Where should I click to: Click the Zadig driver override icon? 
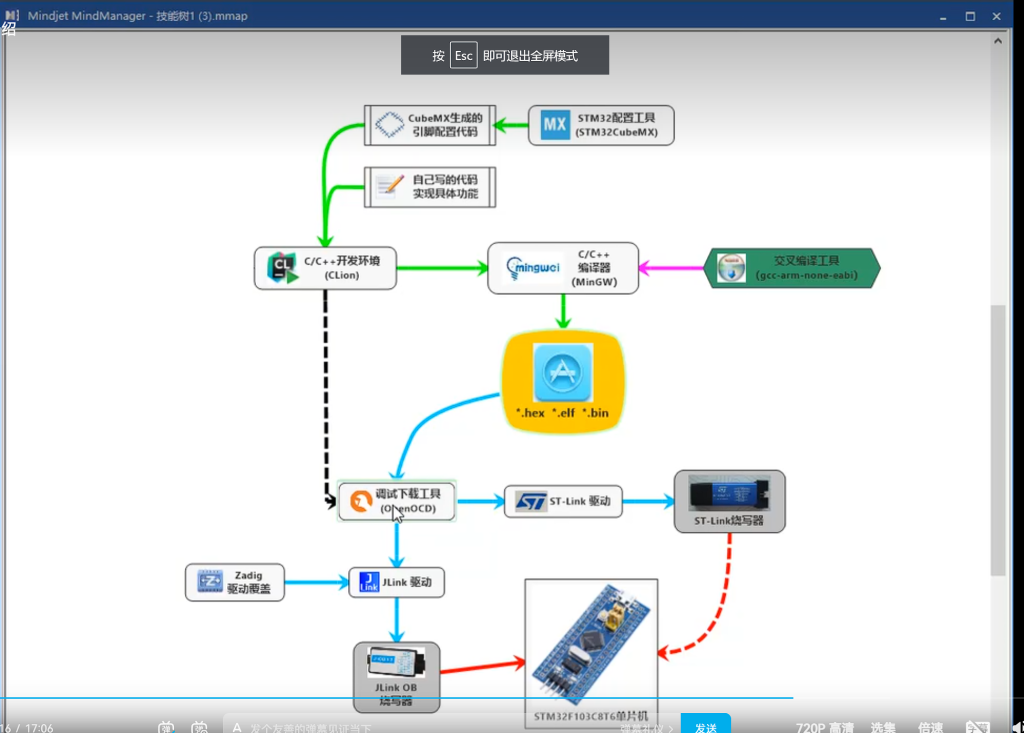pyautogui.click(x=210, y=582)
